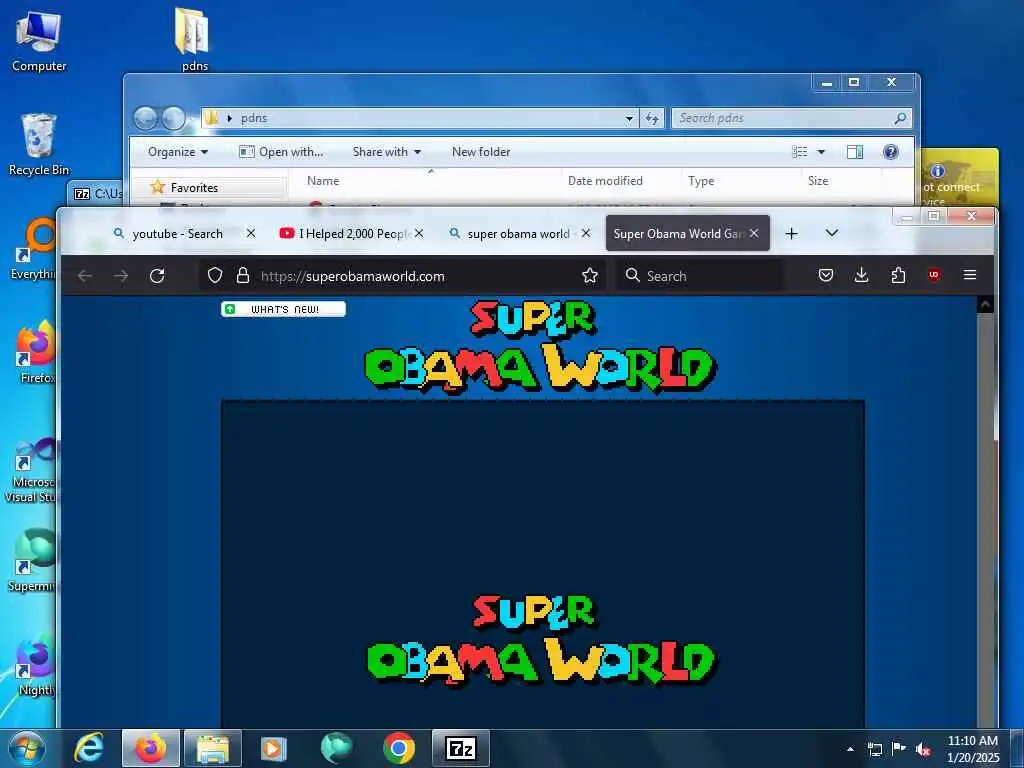Click the Firefox Search box
The width and height of the screenshot is (1024, 768).
(700, 276)
